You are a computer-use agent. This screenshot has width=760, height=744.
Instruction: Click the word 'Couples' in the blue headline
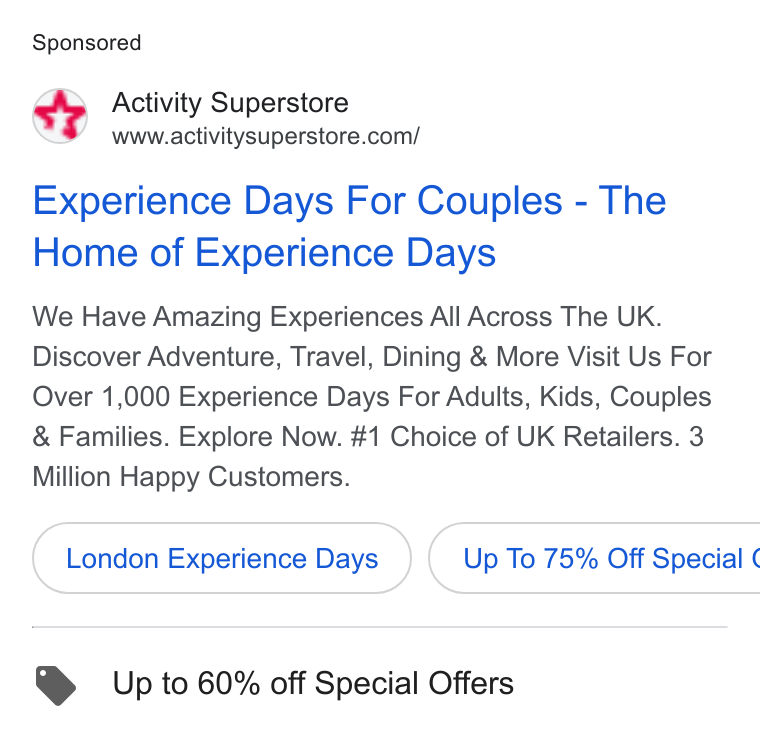coord(490,202)
